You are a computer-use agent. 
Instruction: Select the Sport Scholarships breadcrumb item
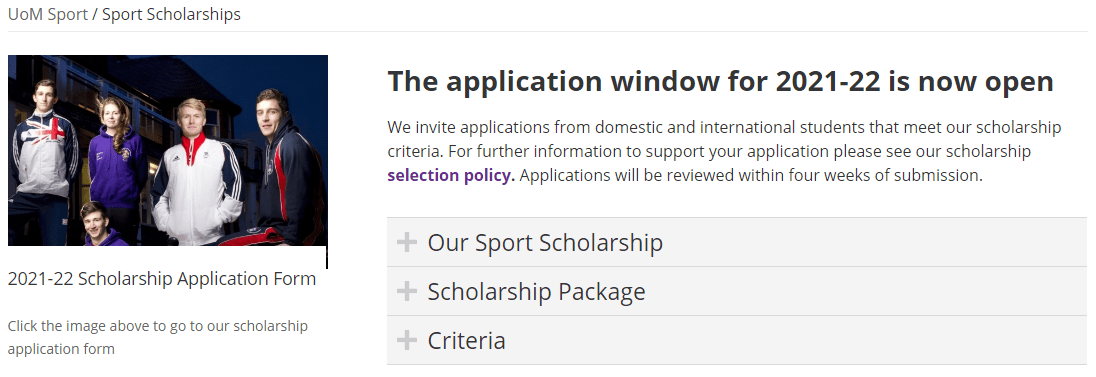click(x=171, y=14)
